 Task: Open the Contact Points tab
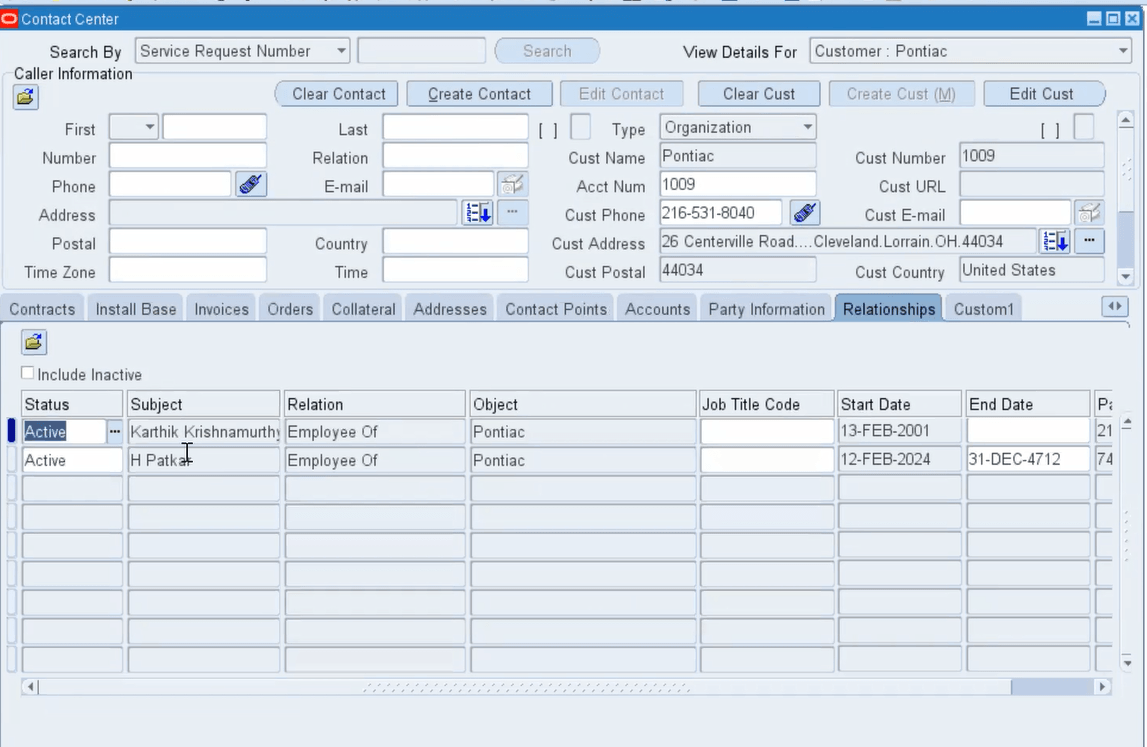pyautogui.click(x=556, y=309)
